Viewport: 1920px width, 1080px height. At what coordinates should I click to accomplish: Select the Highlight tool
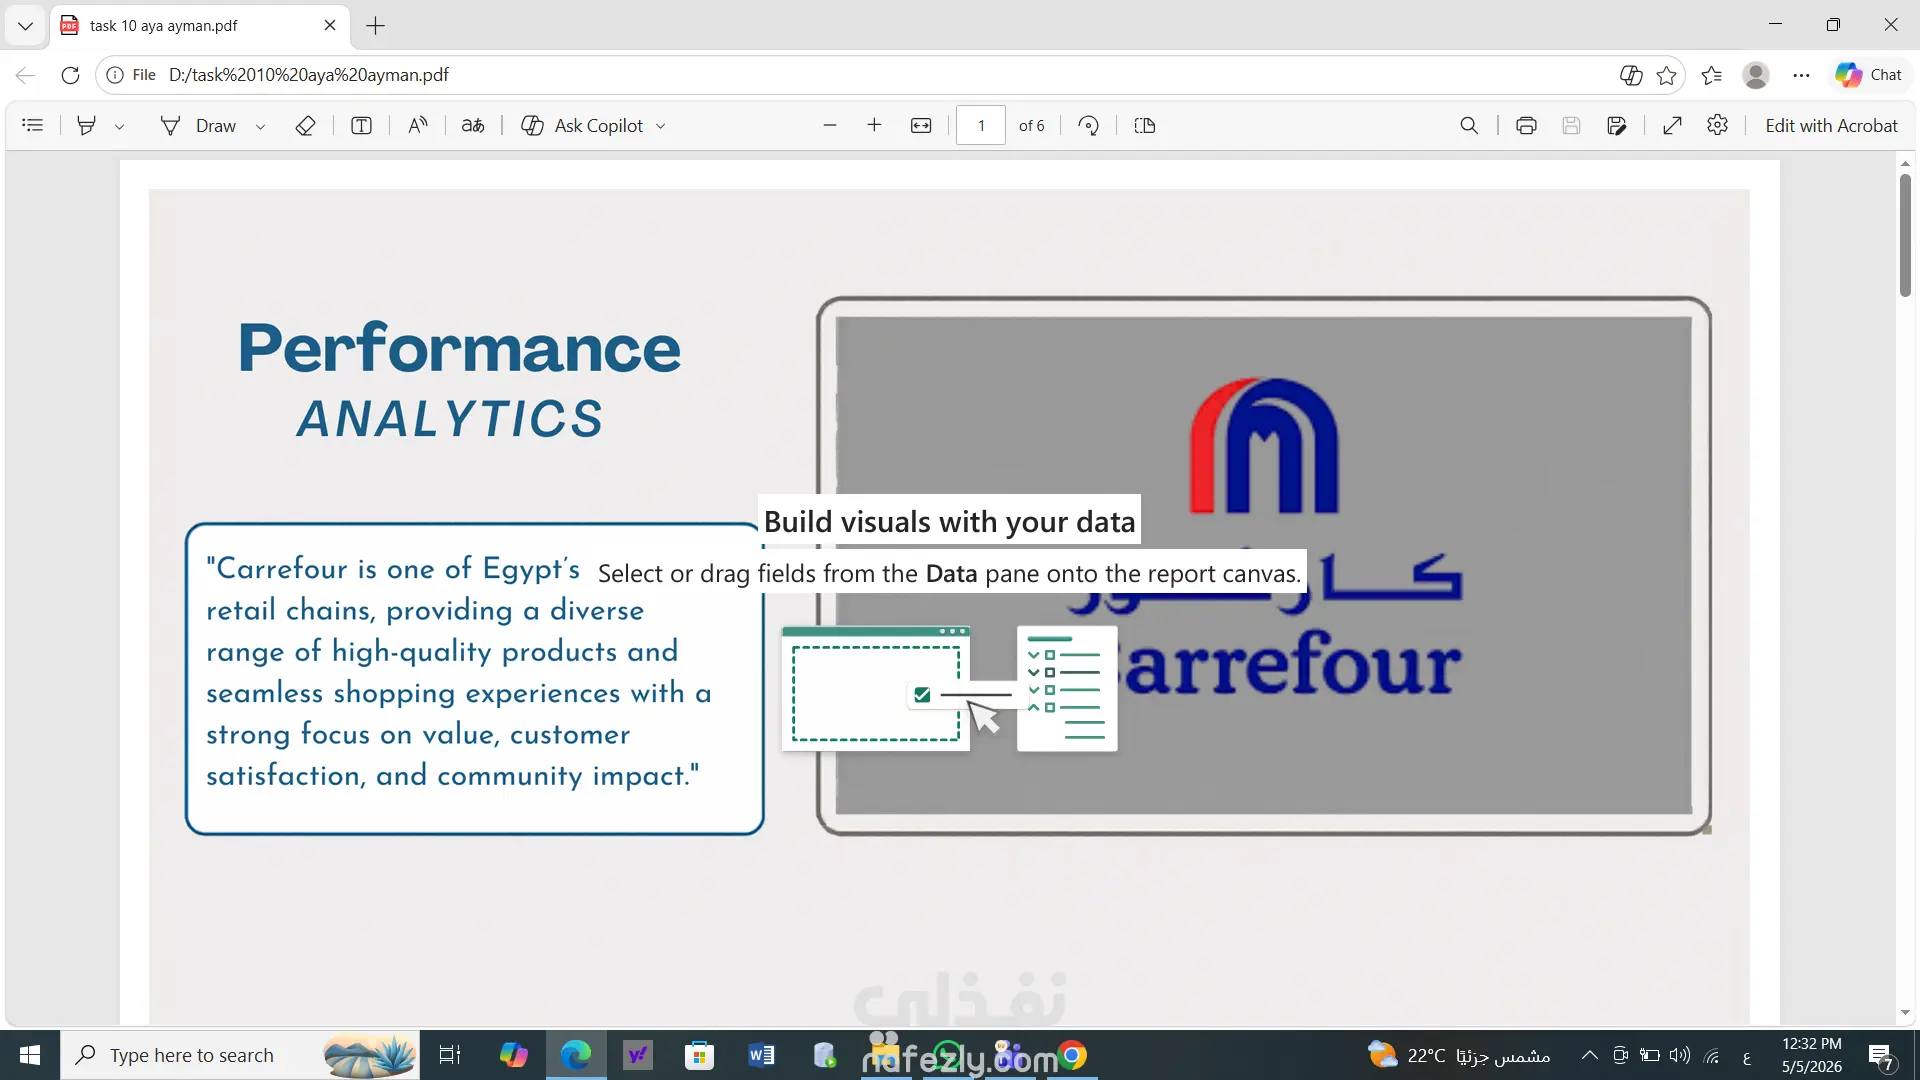87,126
